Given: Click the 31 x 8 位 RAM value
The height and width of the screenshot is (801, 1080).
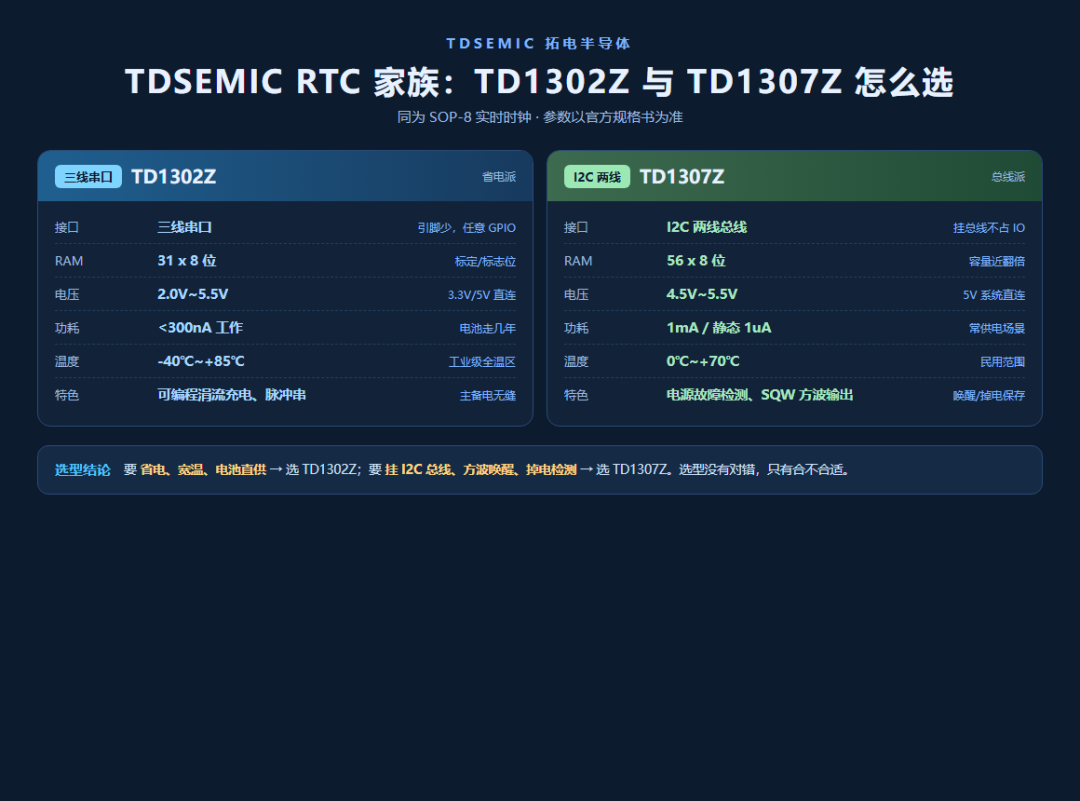Looking at the screenshot, I should [187, 260].
